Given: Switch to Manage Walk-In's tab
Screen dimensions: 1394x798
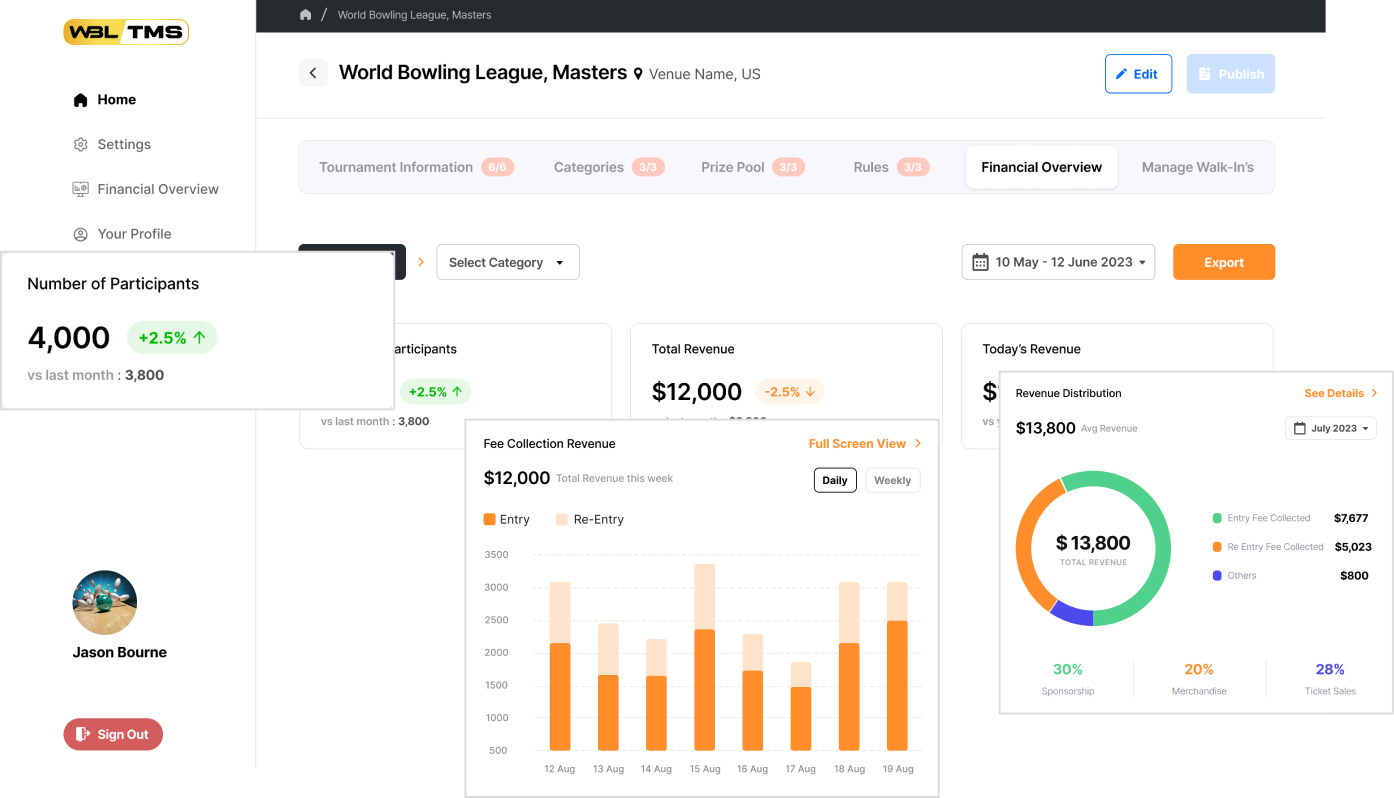Looking at the screenshot, I should tap(1197, 167).
